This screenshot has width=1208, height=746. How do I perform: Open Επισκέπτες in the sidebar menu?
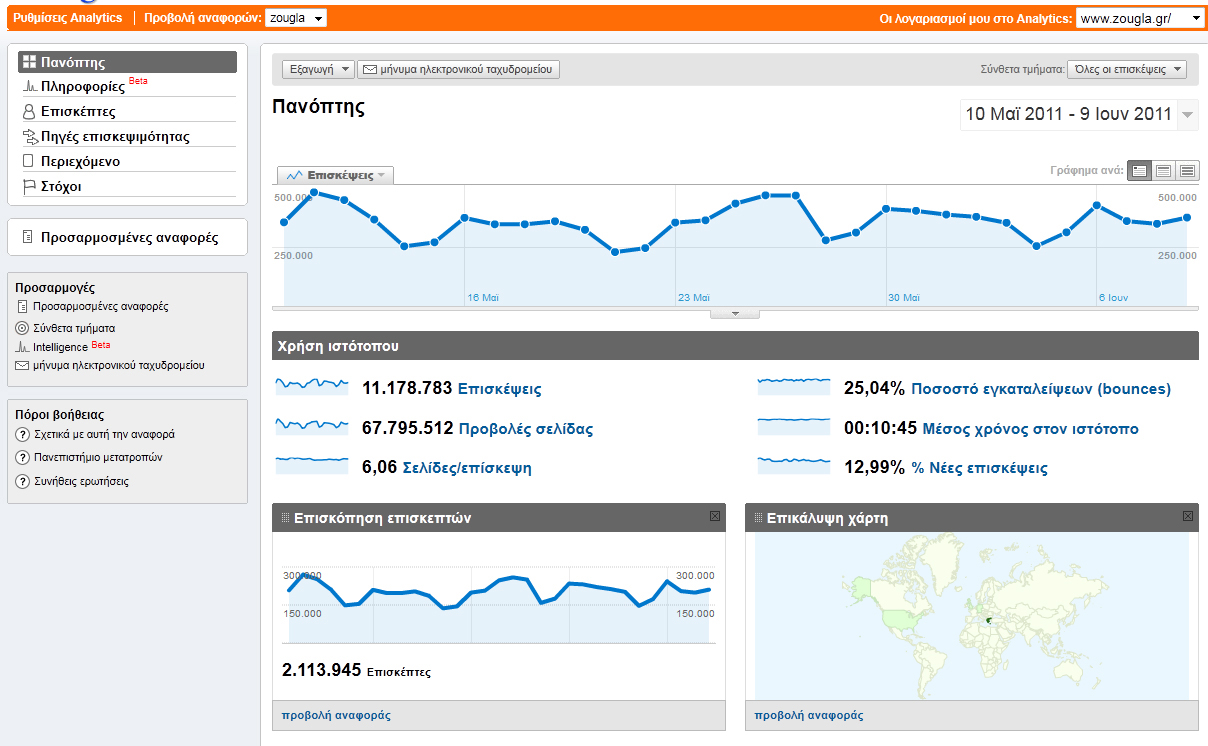(78, 111)
